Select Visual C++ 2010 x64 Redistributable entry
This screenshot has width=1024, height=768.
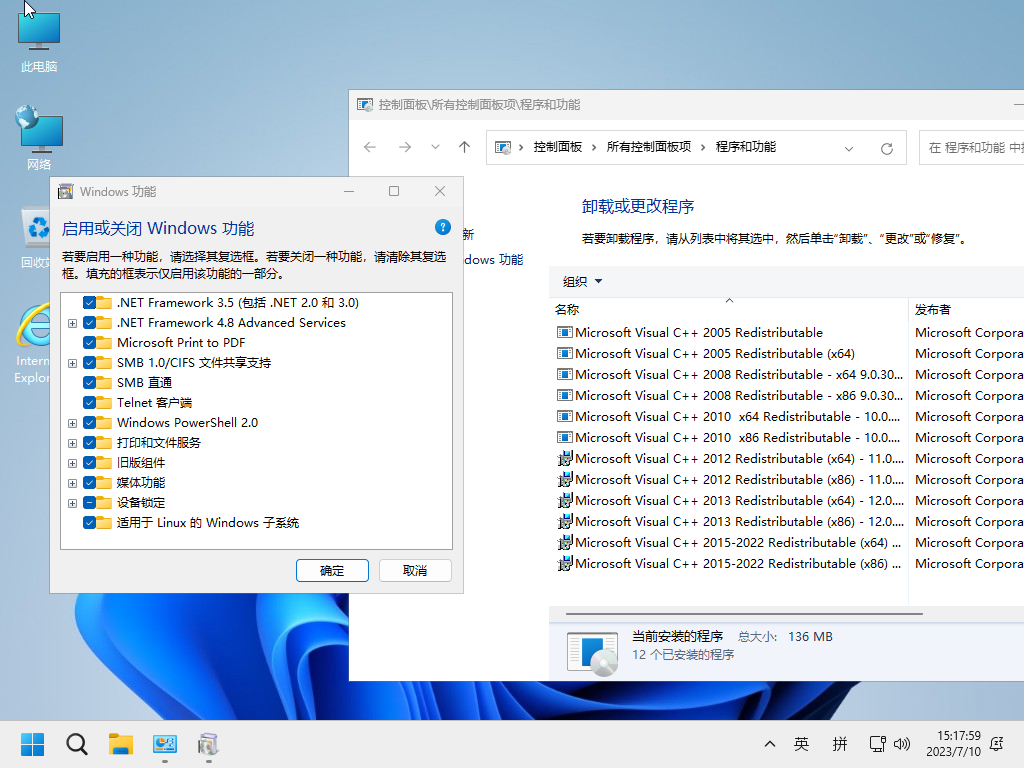tap(729, 416)
